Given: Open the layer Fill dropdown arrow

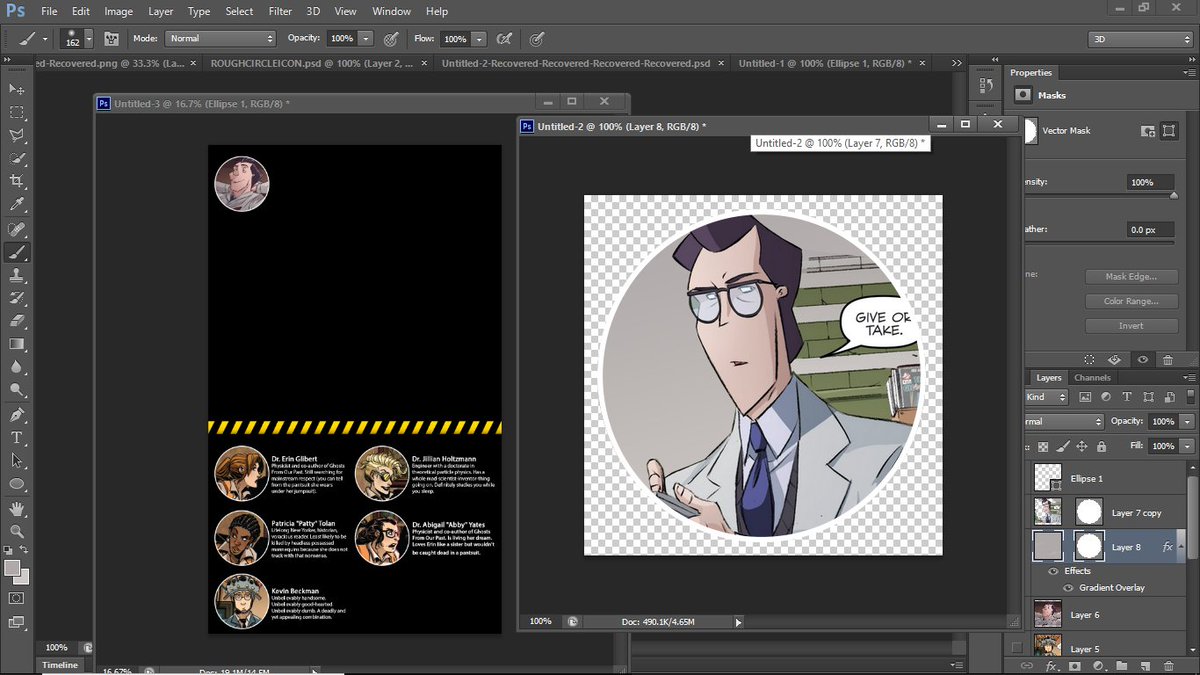Looking at the screenshot, I should coord(1186,447).
